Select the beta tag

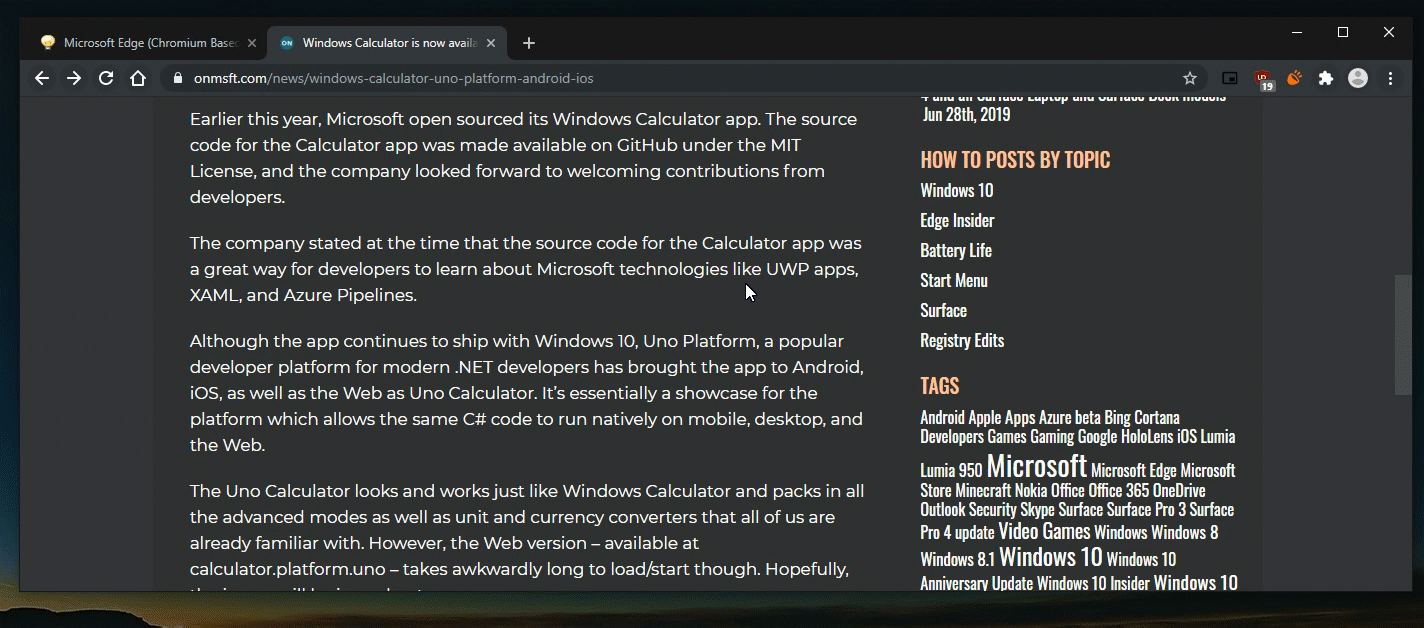(x=1088, y=417)
